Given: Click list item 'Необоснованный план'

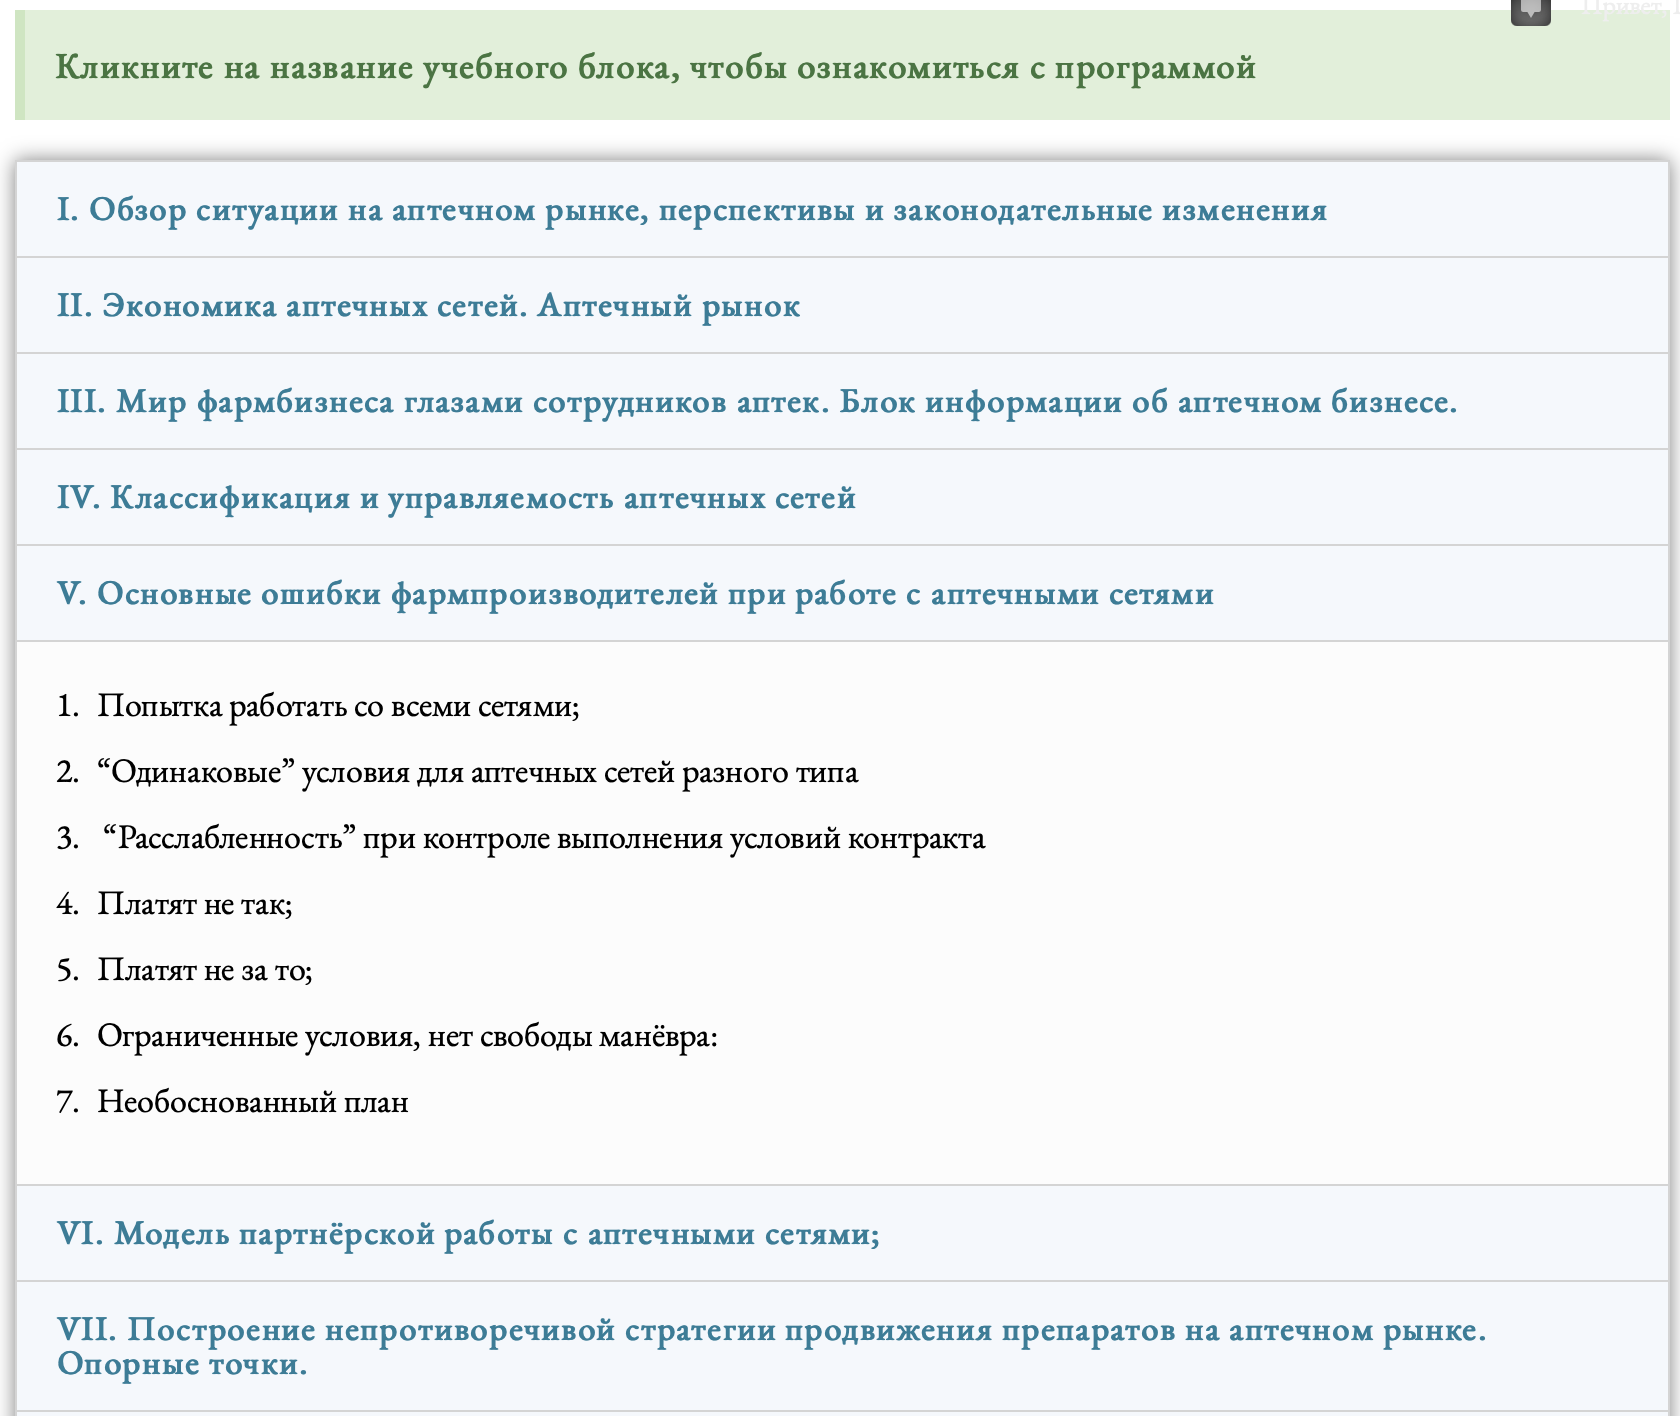Looking at the screenshot, I should click(253, 1102).
